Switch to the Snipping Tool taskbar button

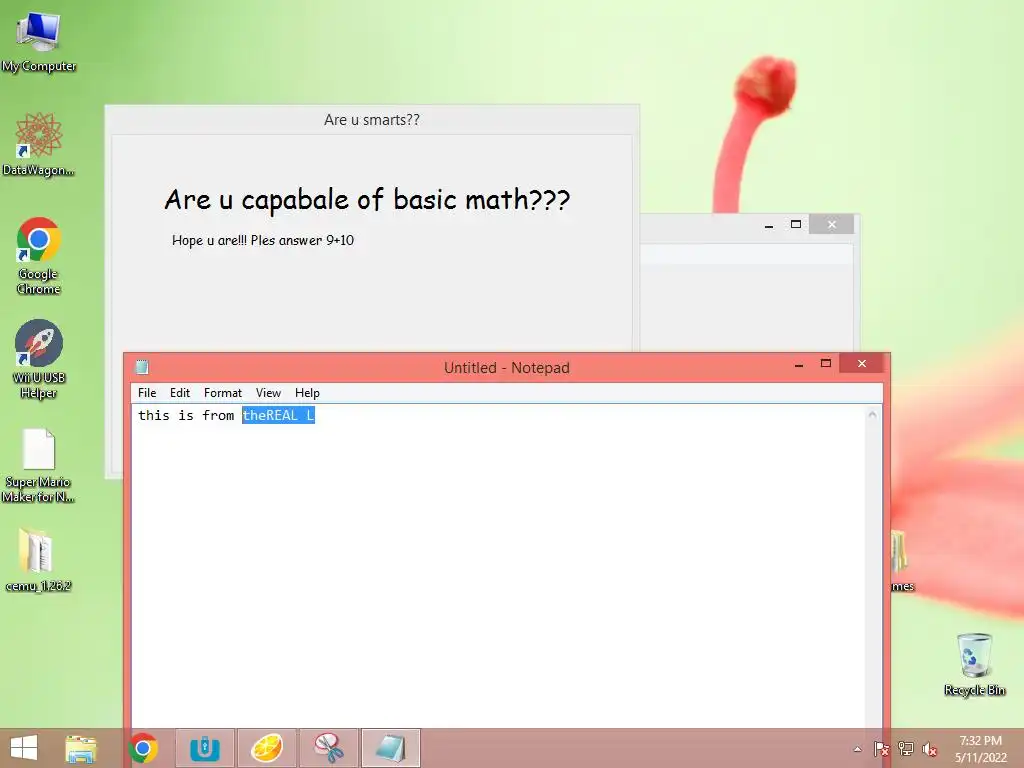click(328, 748)
